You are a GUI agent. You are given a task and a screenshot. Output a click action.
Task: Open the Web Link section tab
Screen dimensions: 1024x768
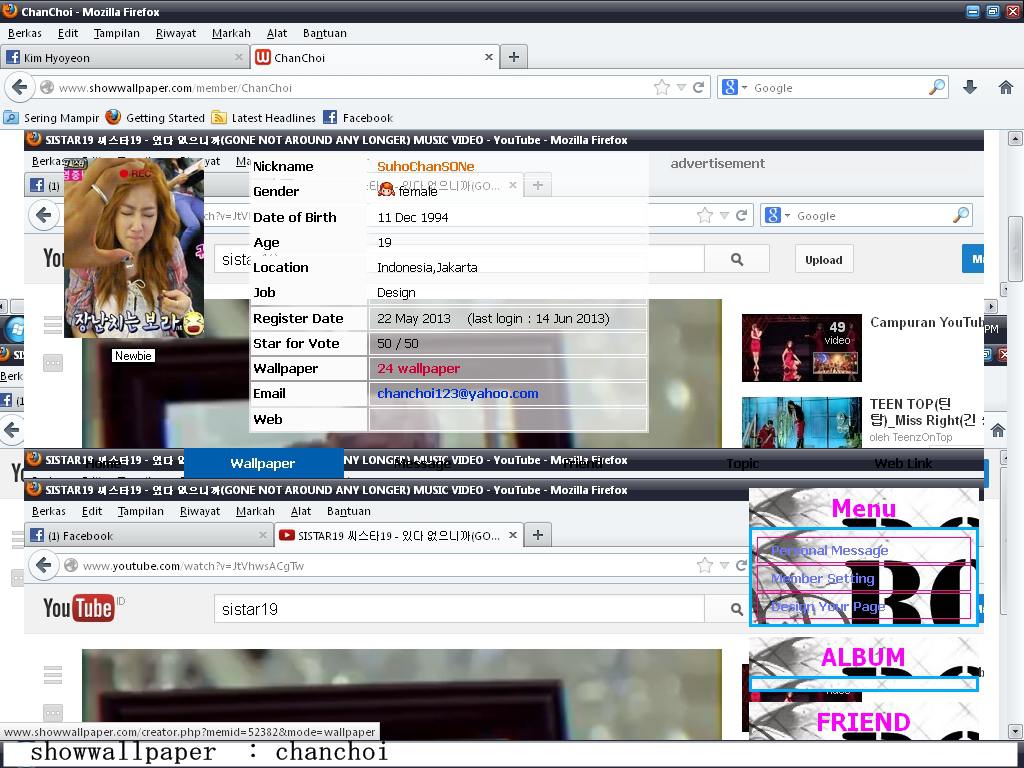(x=903, y=463)
